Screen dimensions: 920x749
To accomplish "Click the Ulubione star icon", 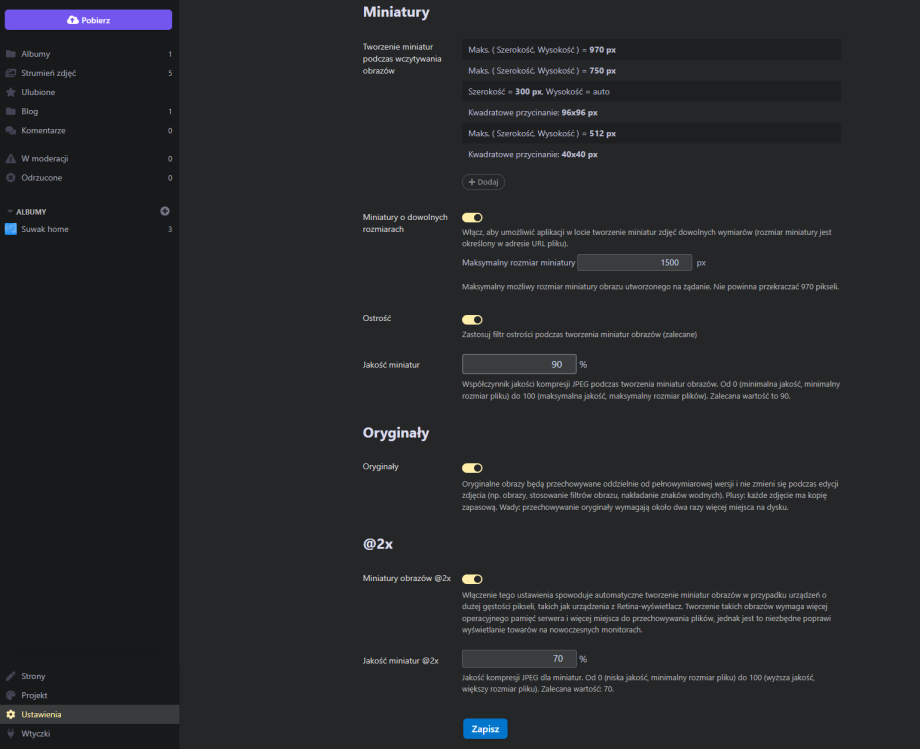I will (10, 92).
